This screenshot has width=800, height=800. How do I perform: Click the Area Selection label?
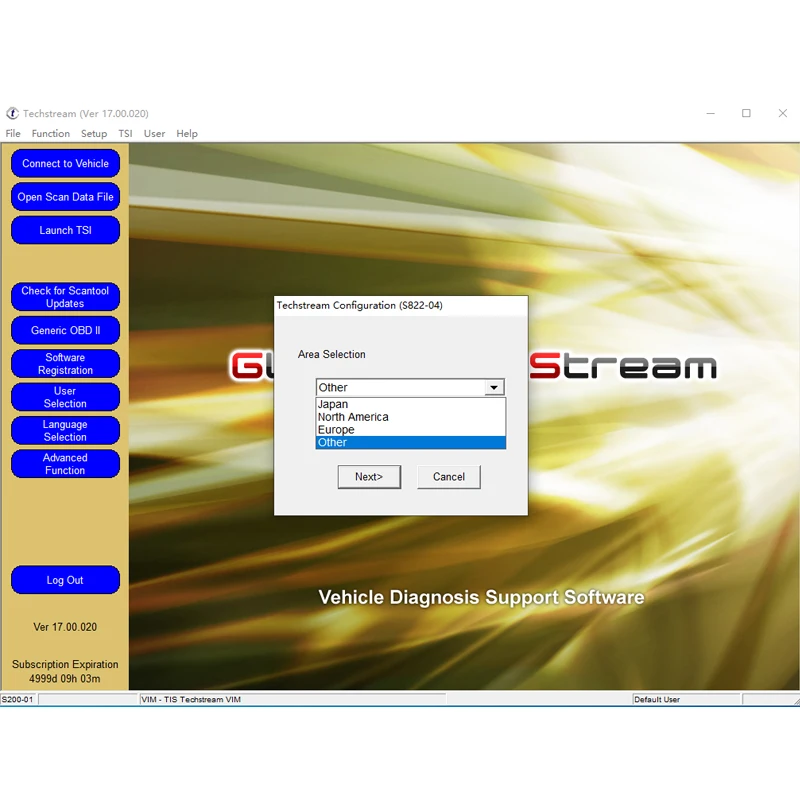coord(332,354)
